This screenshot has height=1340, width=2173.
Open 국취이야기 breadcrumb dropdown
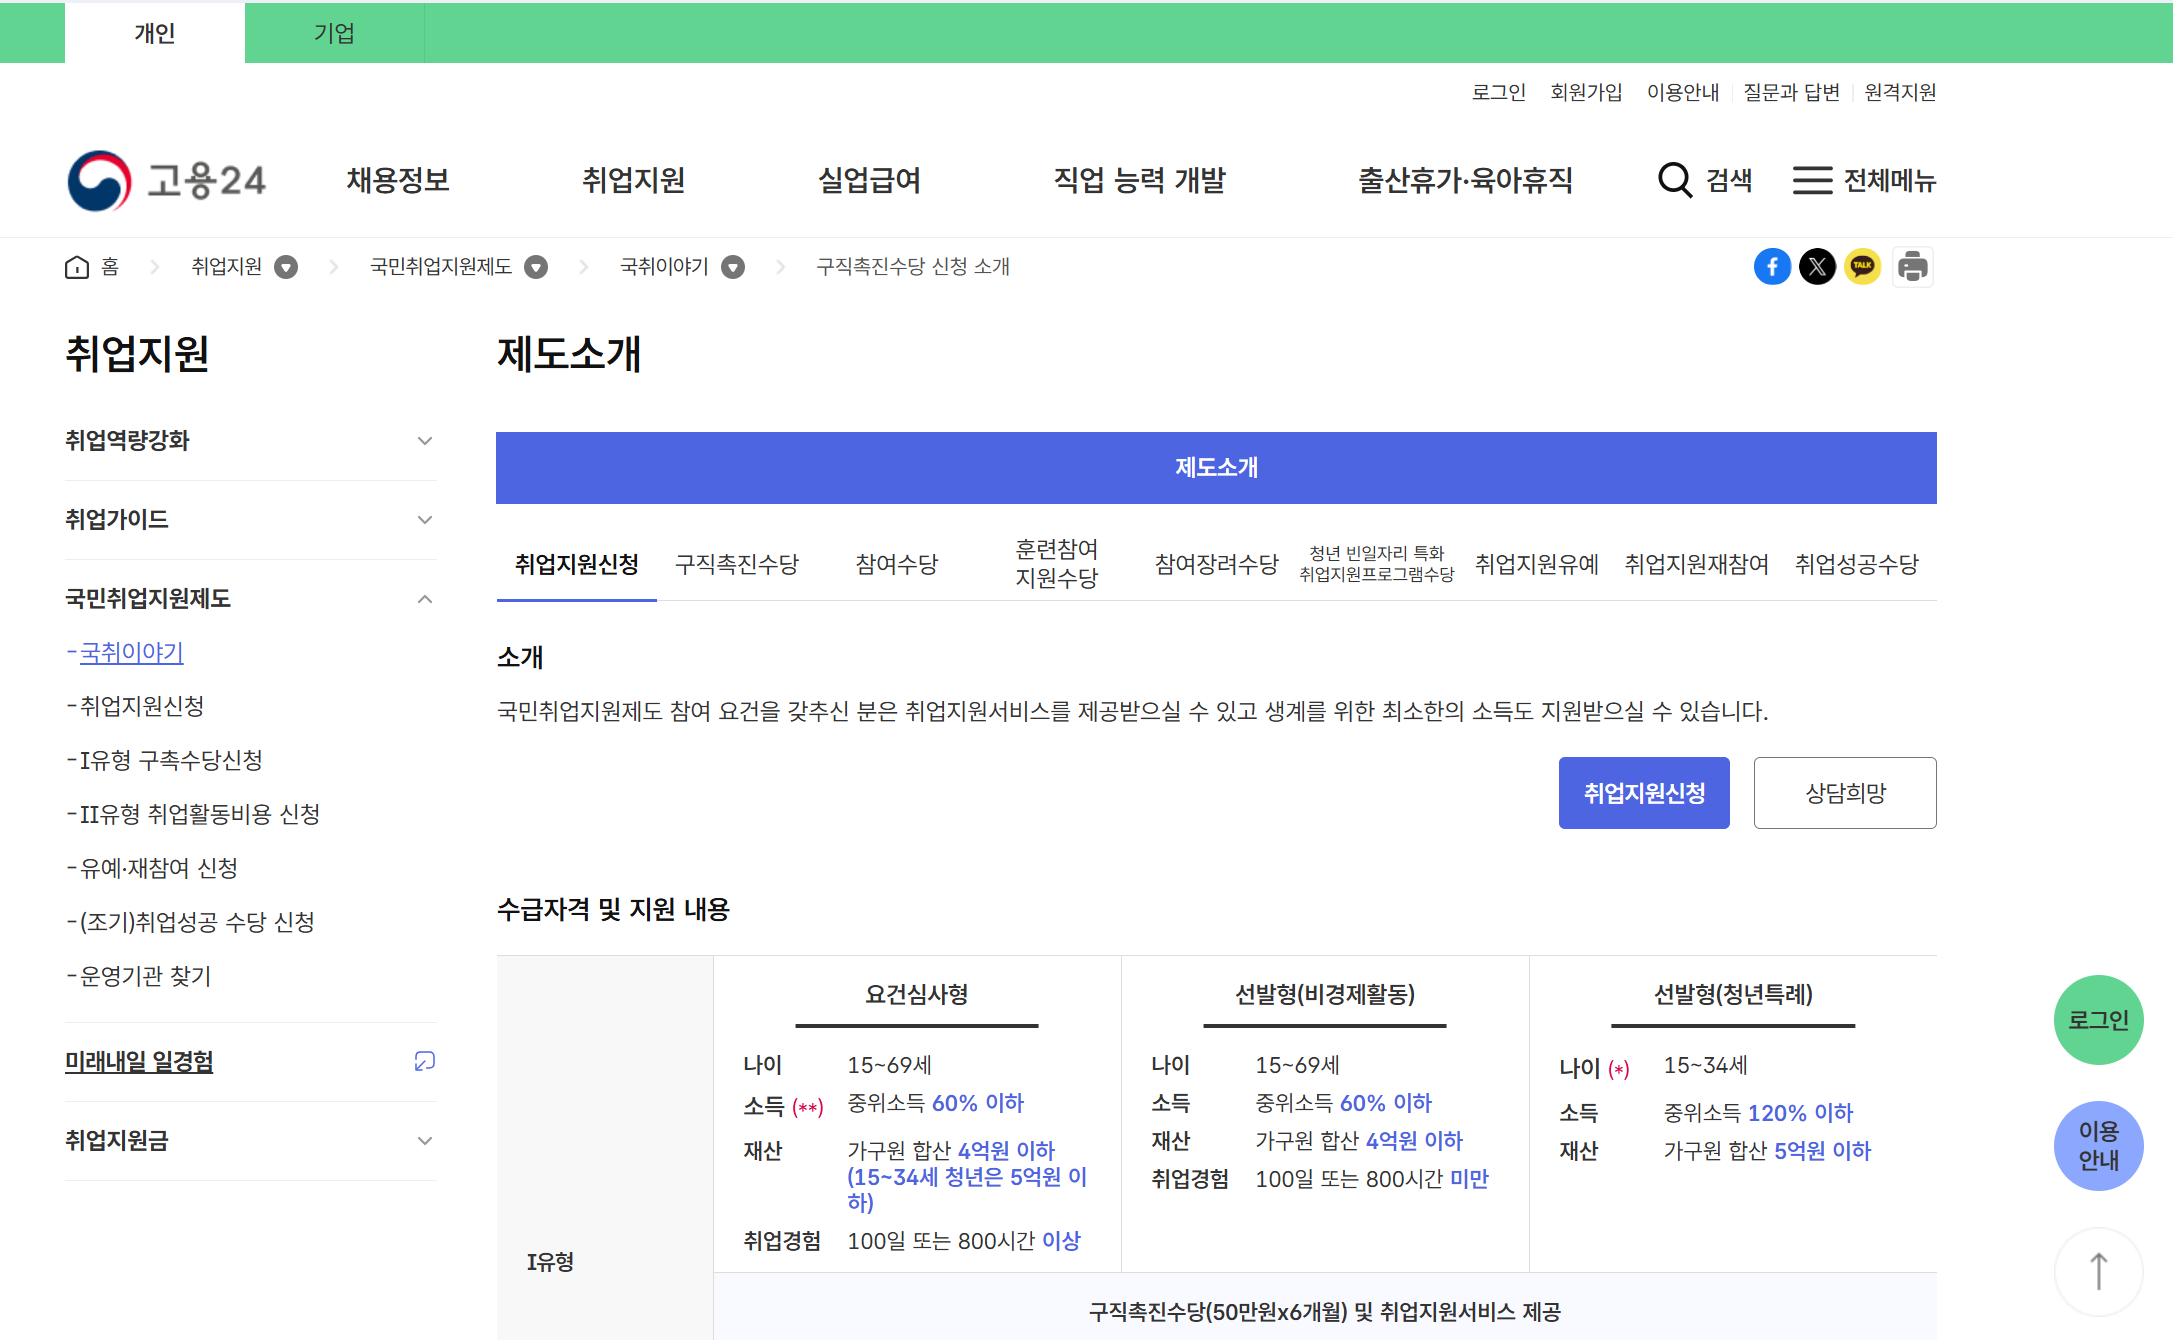733,267
